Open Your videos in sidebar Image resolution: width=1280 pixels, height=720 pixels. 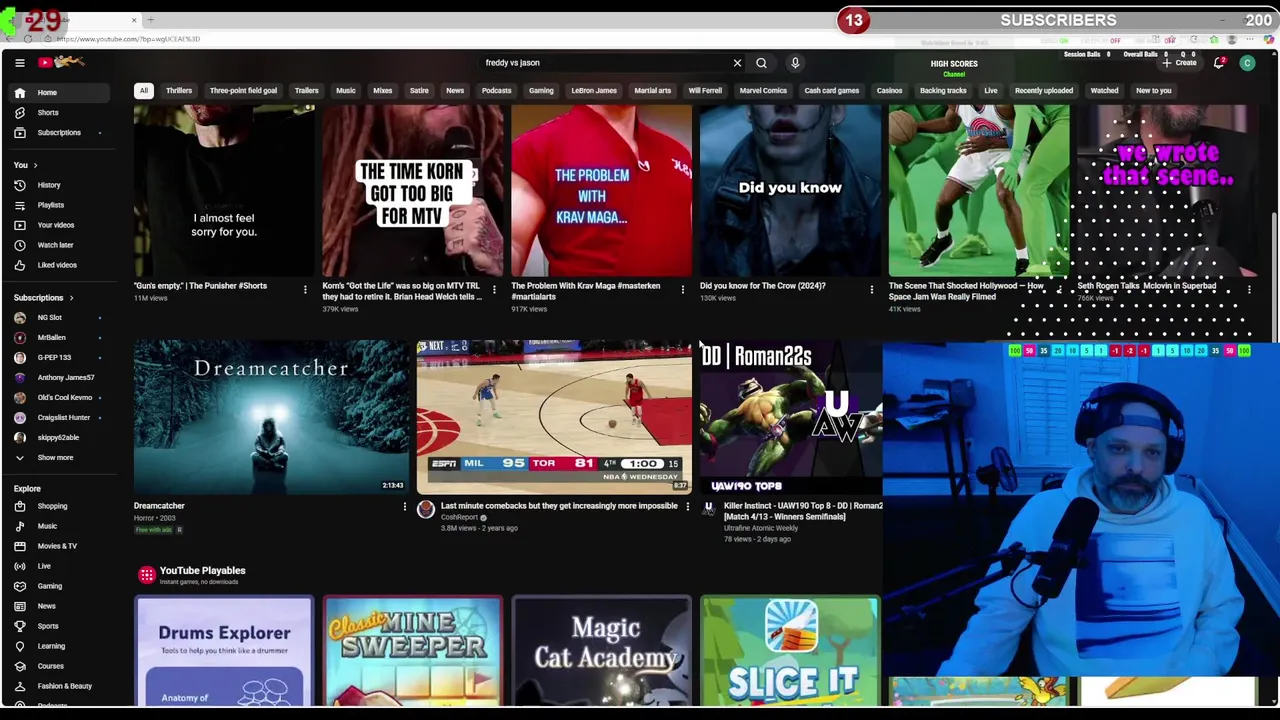pyautogui.click(x=60, y=225)
